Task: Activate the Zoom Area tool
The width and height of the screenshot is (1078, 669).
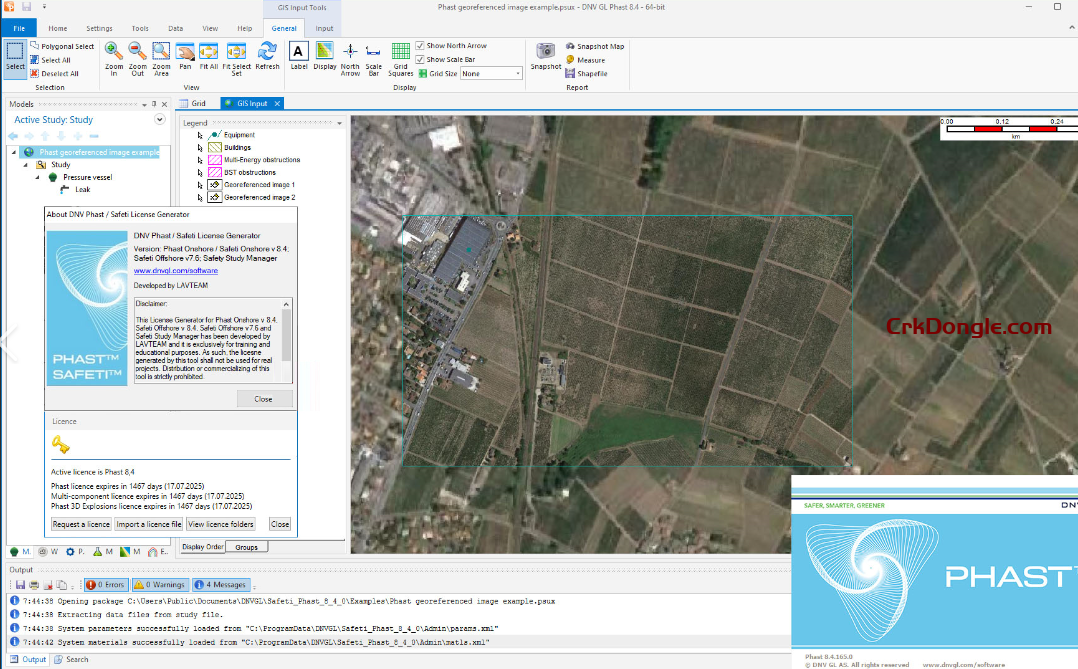Action: coord(161,58)
